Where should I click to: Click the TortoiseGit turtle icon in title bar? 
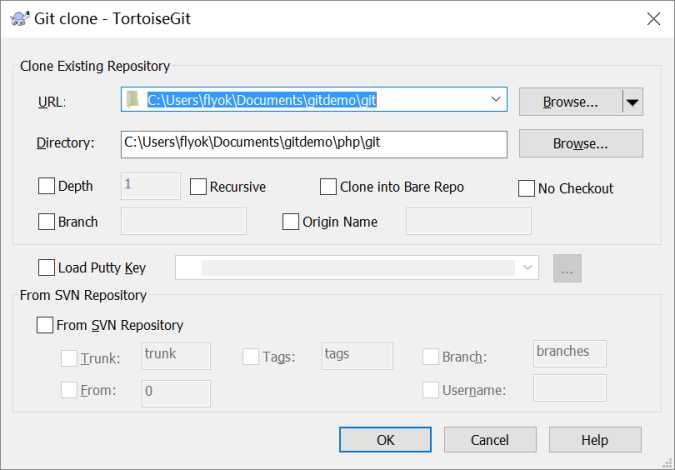[19, 19]
